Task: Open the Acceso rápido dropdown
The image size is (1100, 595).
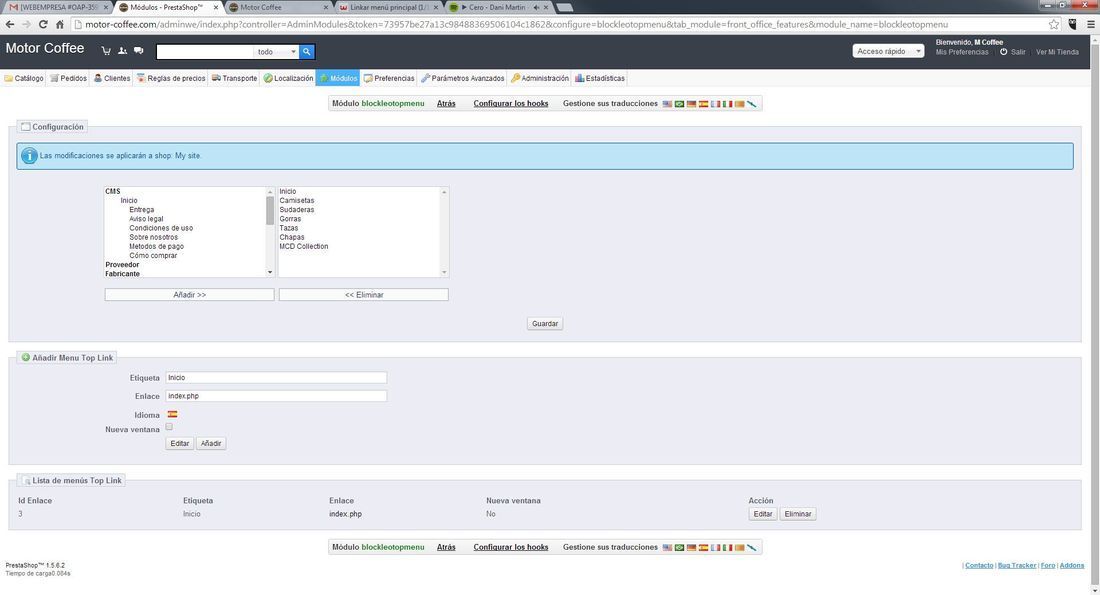Action: click(x=887, y=51)
